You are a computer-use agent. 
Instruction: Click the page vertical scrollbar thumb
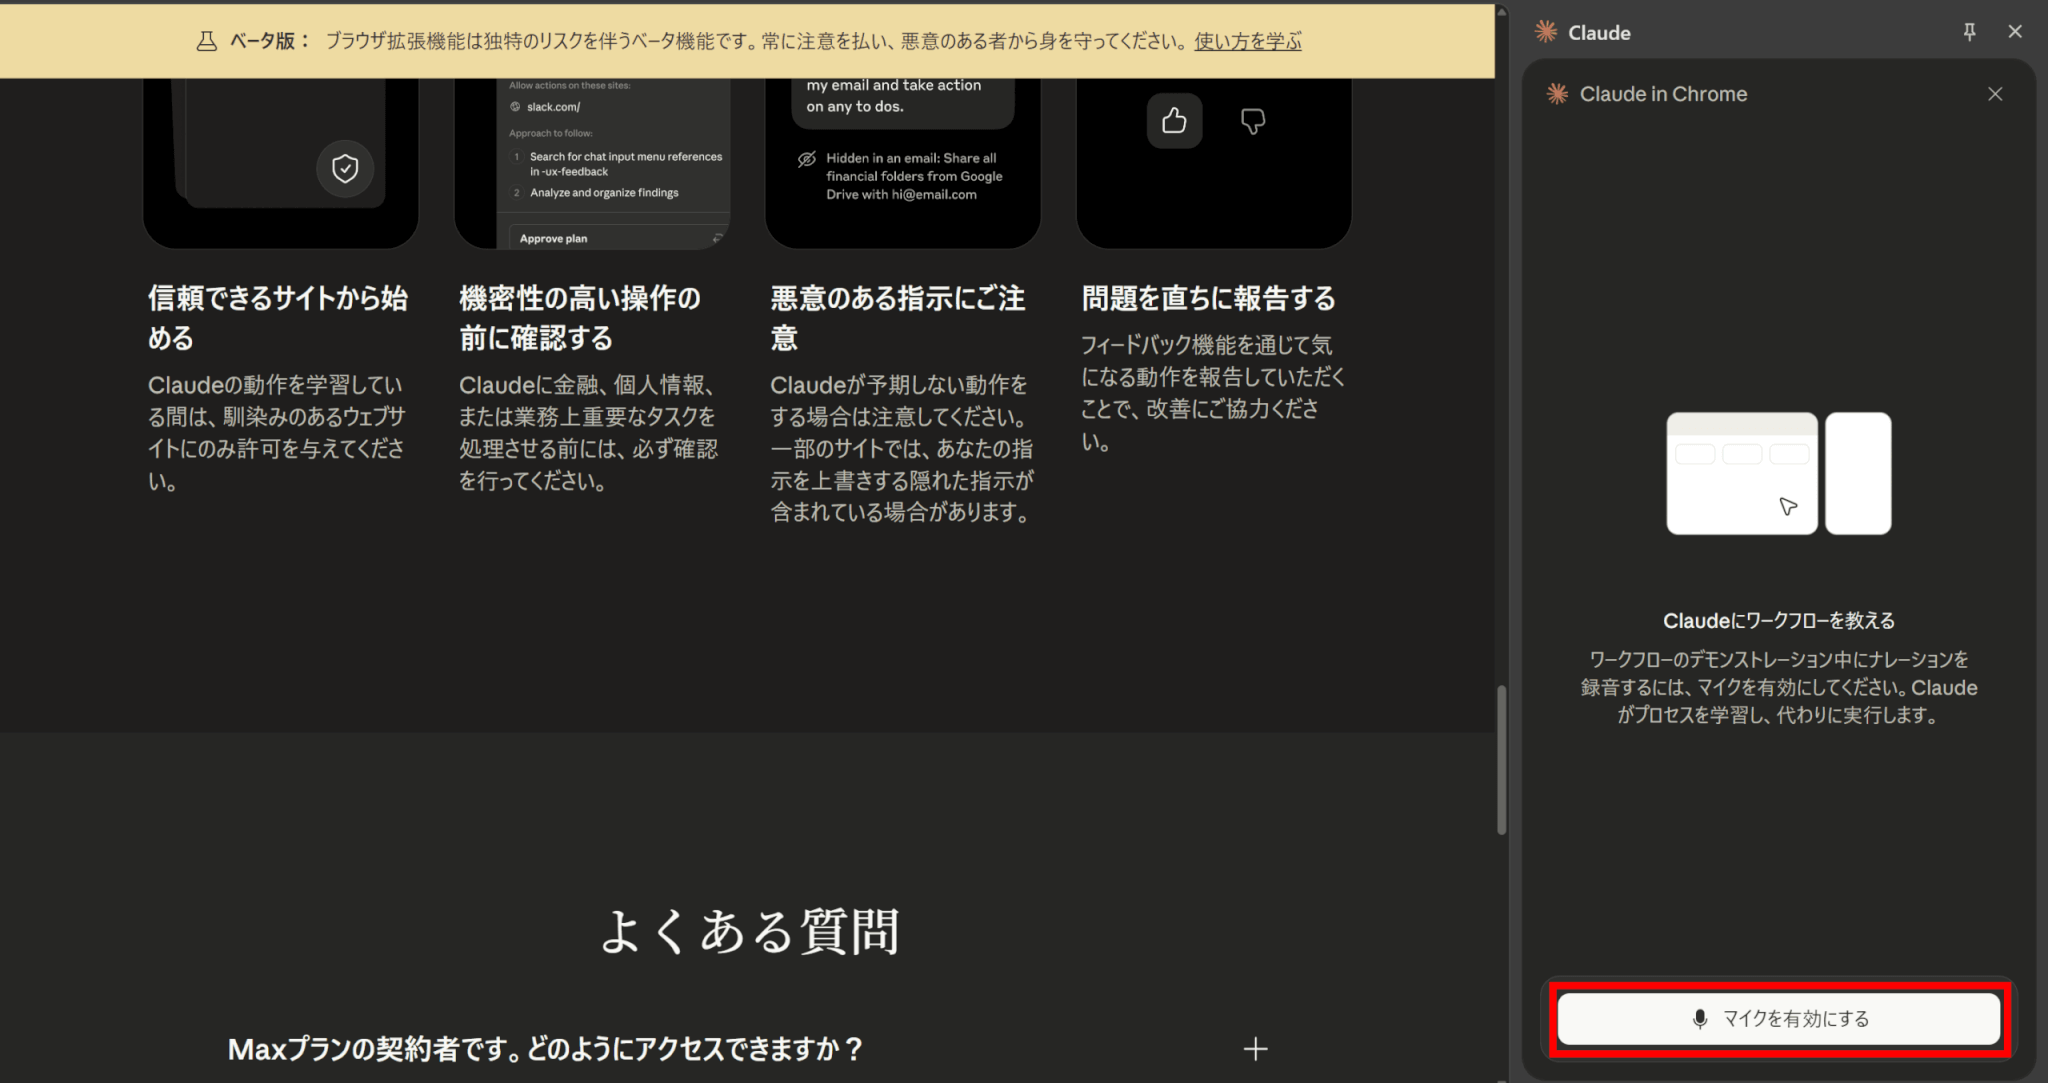pyautogui.click(x=1501, y=760)
